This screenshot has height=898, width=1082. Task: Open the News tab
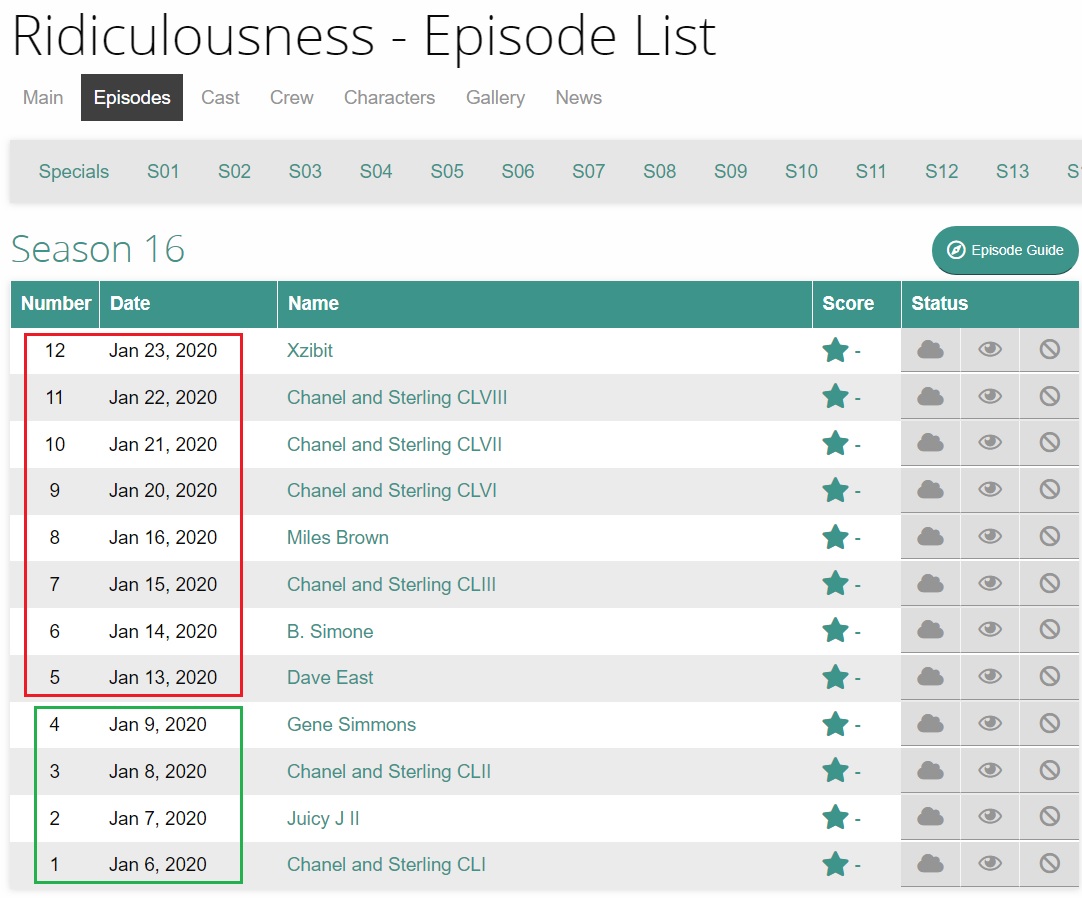click(578, 97)
